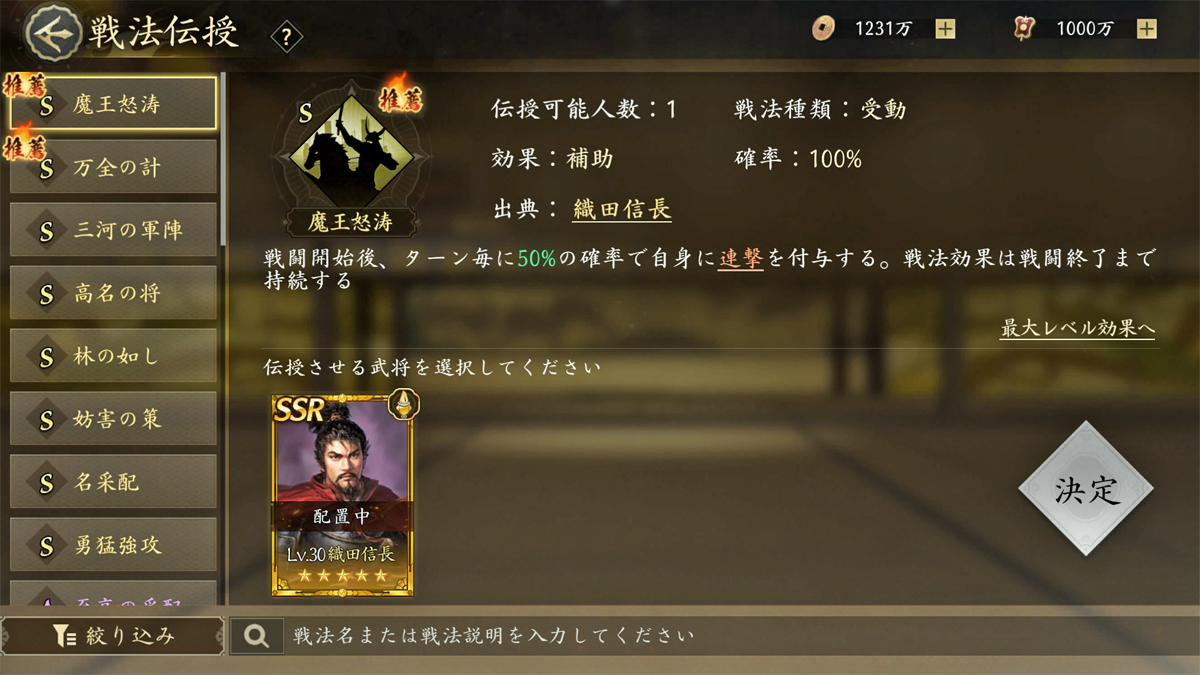Click the underlined 連撃 keyword link

(741, 259)
